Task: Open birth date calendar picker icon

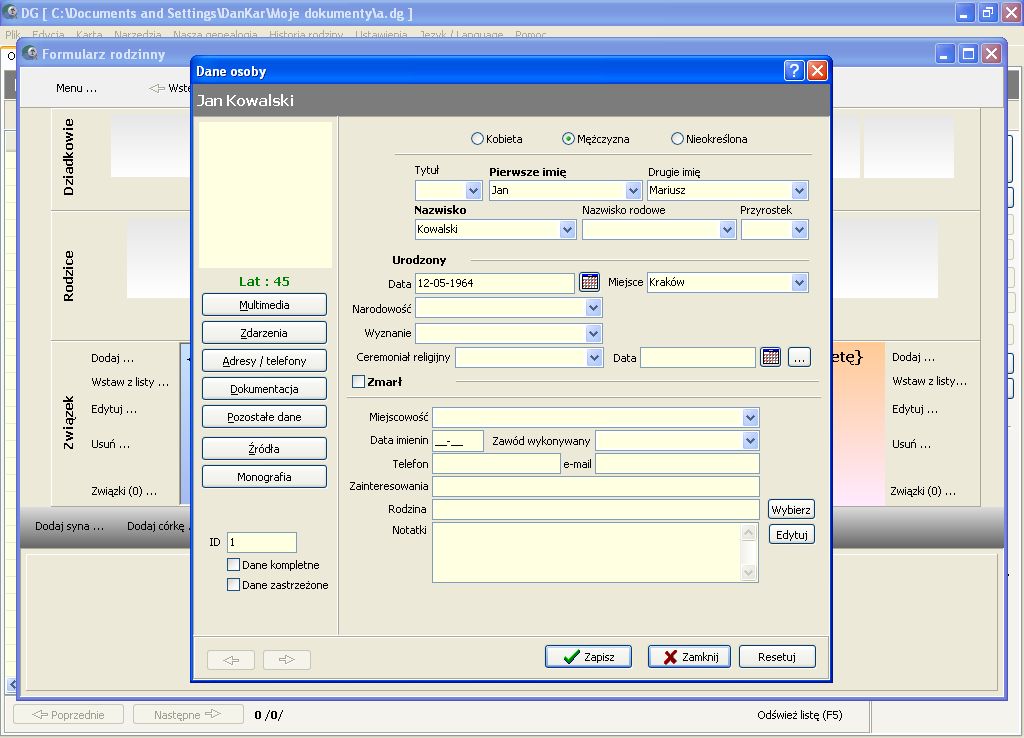Action: 589,282
